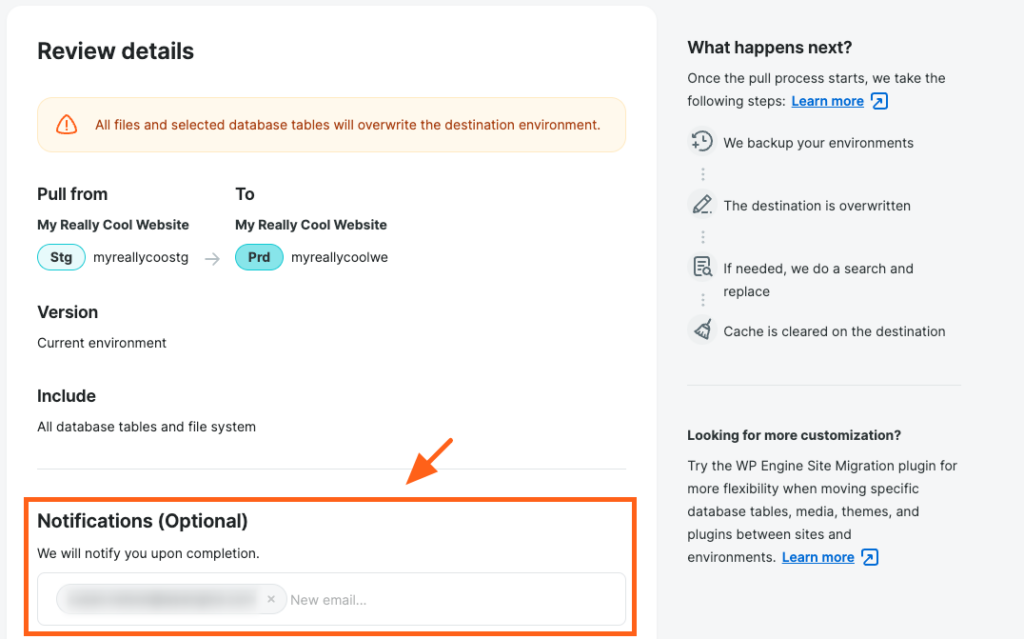
Task: Click external link icon beside pull steps Learn more
Action: click(879, 101)
